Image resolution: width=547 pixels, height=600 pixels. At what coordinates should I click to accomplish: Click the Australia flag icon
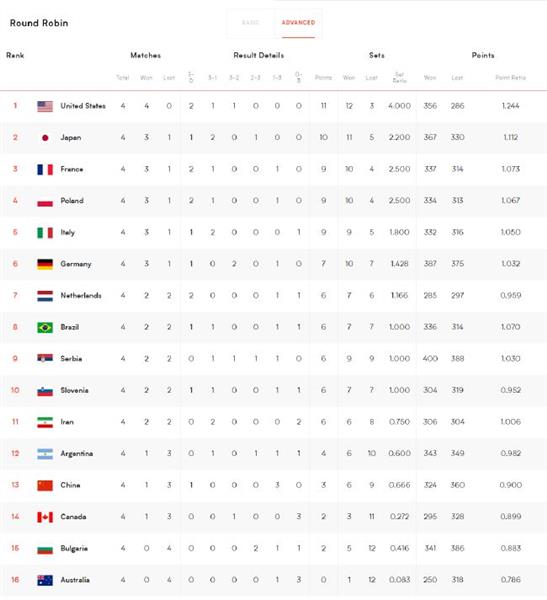pyautogui.click(x=45, y=580)
